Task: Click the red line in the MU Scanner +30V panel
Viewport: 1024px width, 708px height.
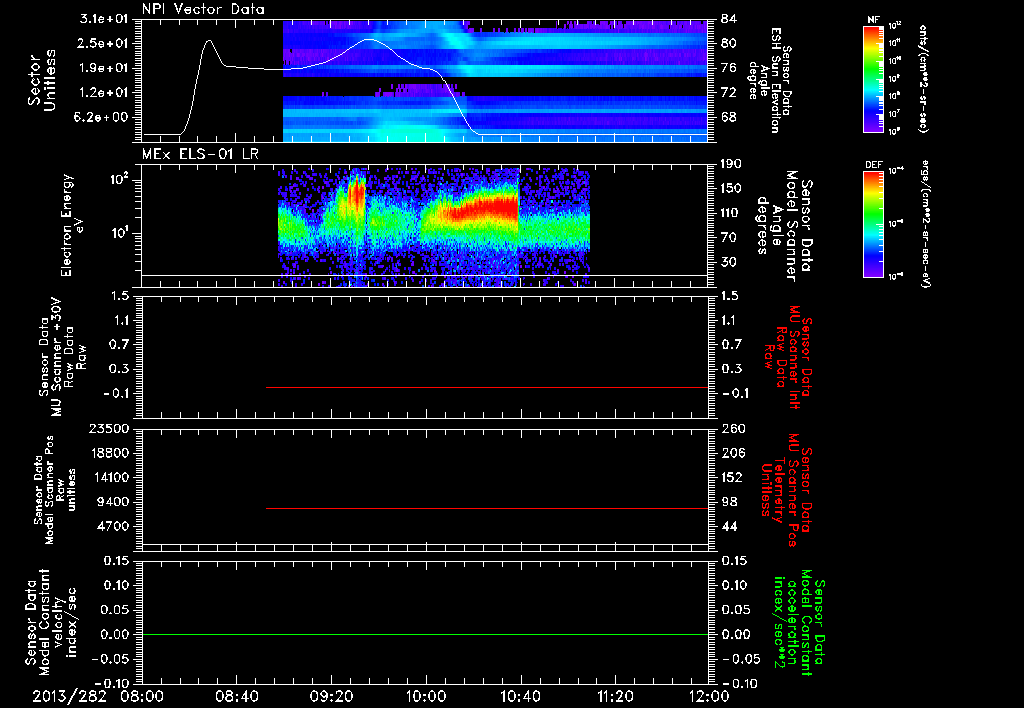Action: [487, 387]
